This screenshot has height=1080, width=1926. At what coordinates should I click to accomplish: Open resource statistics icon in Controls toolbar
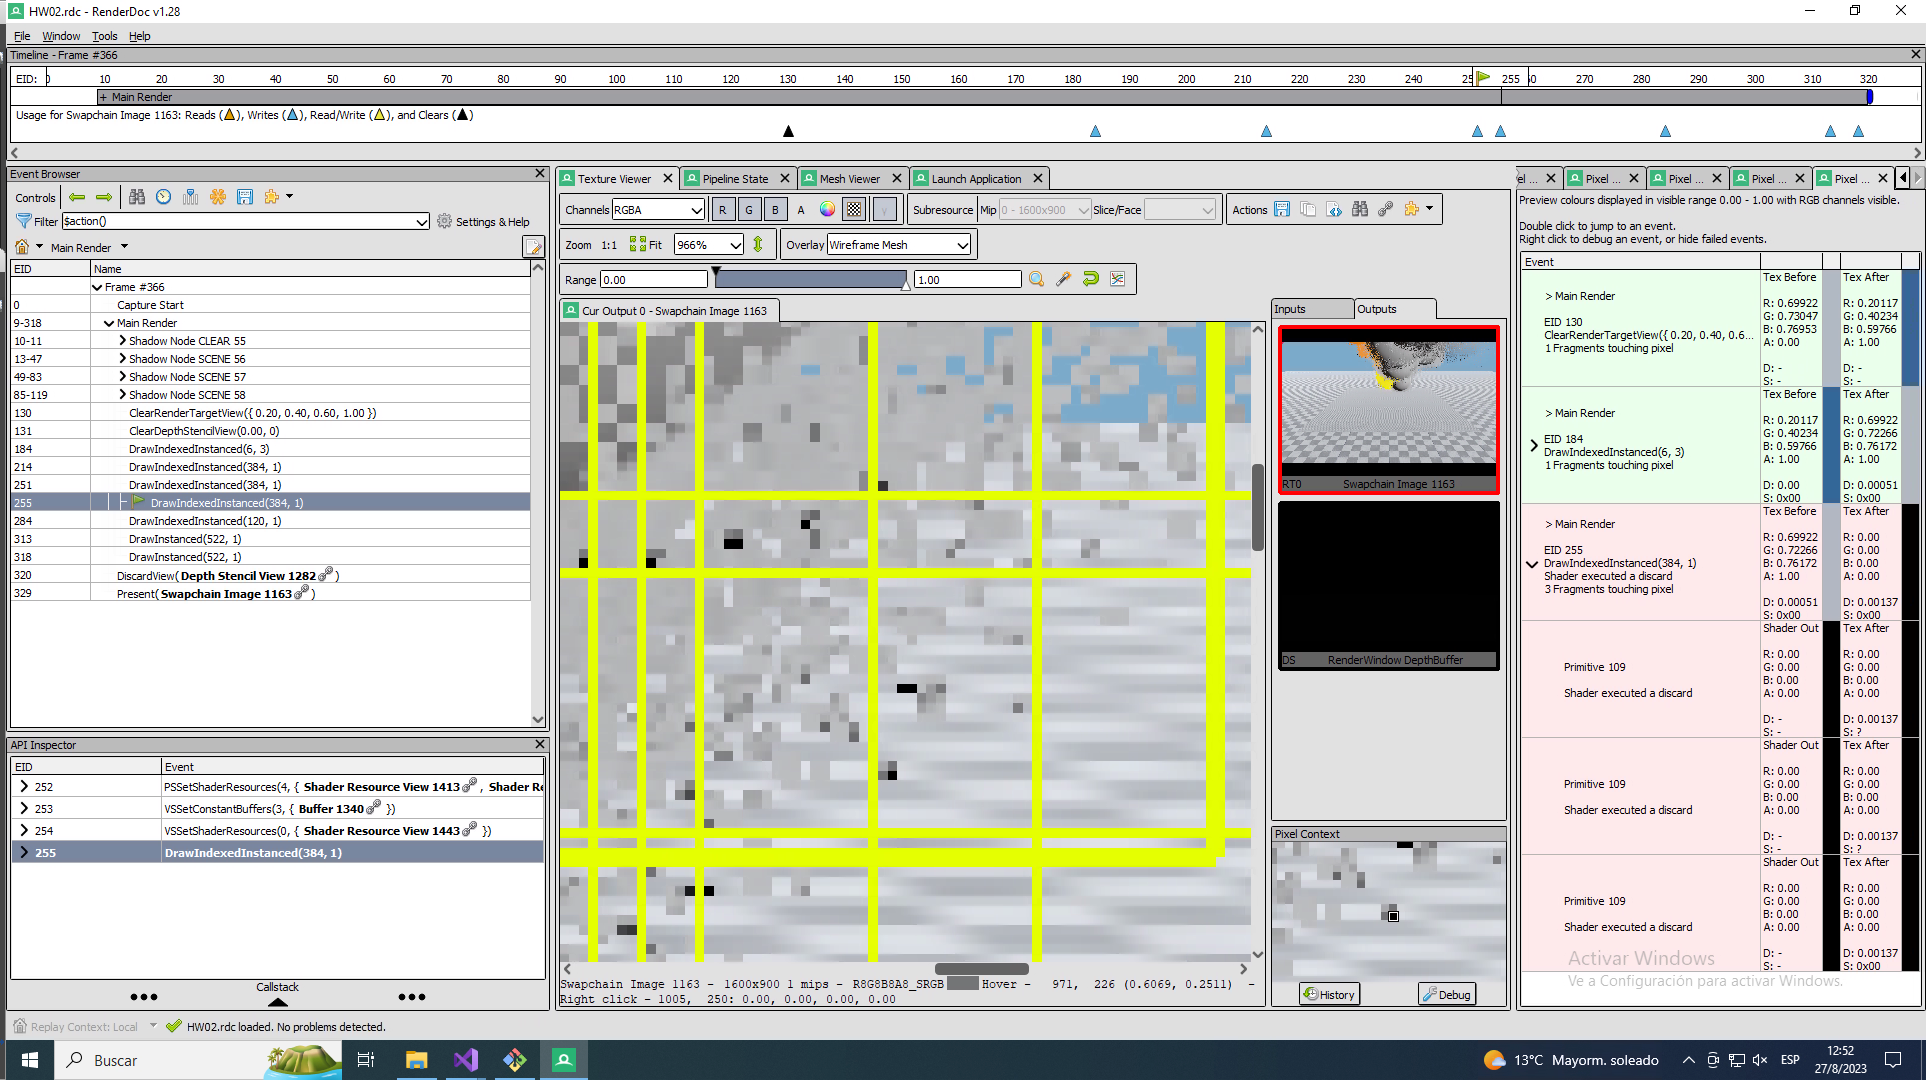tap(190, 197)
